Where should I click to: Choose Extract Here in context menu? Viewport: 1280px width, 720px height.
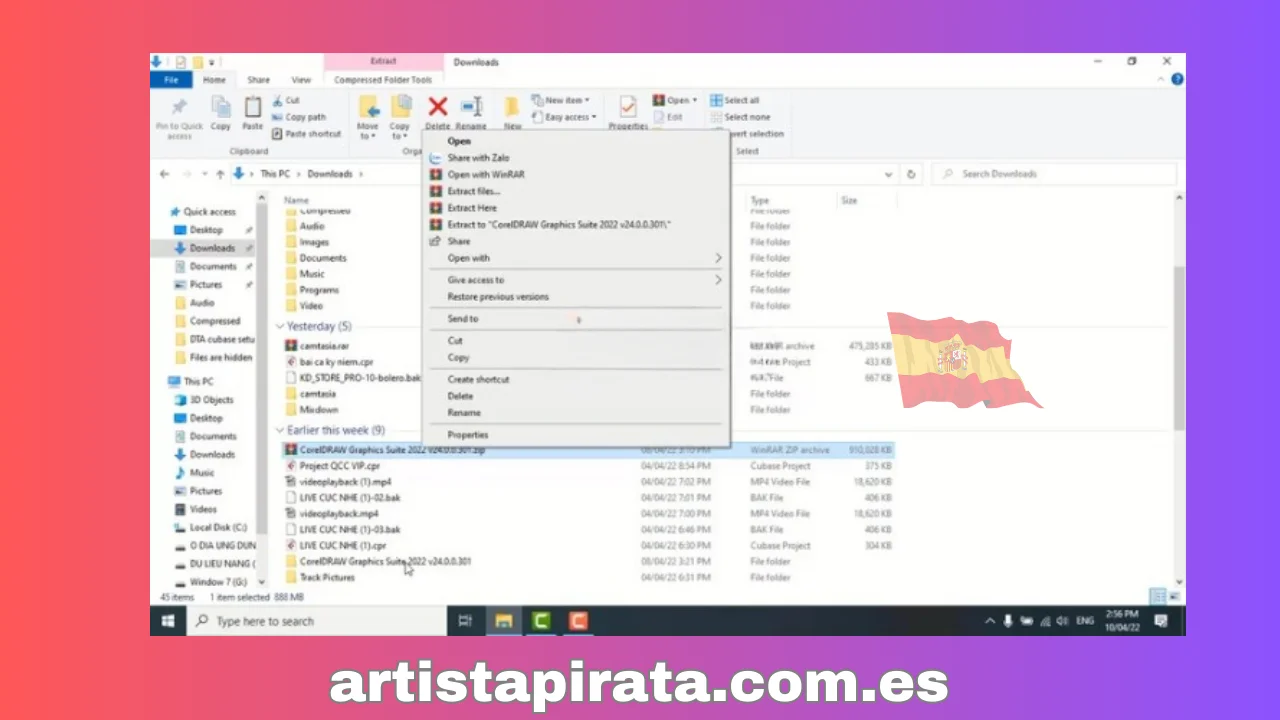click(x=471, y=208)
